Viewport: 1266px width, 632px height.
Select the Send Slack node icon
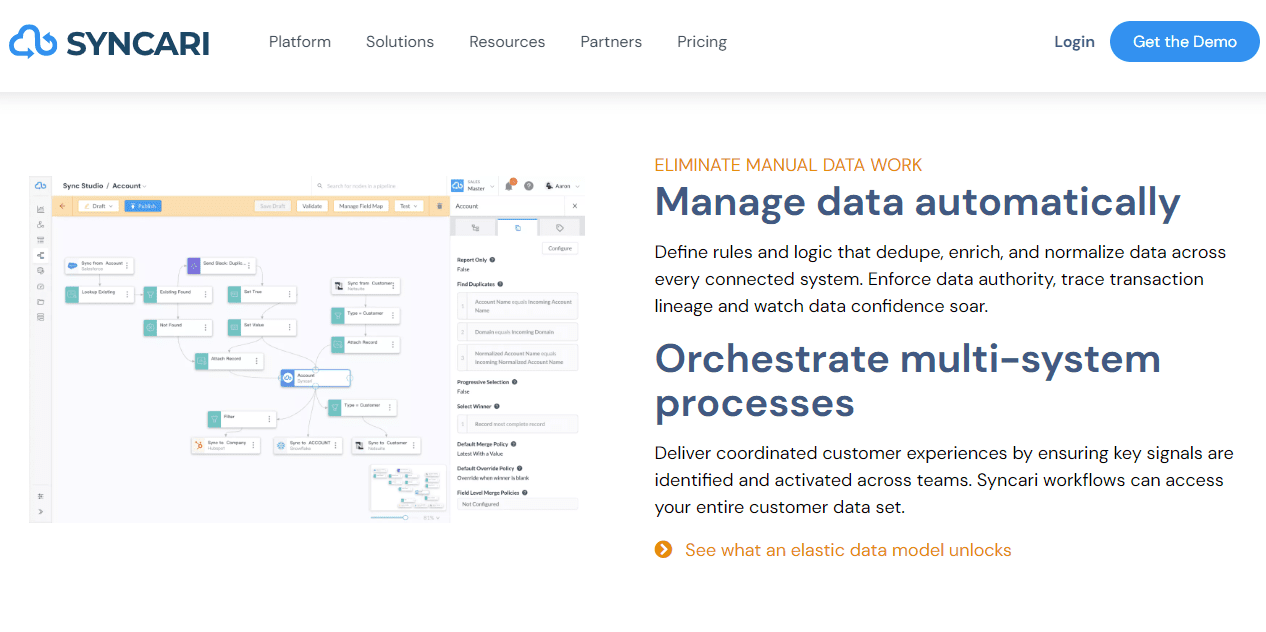coord(194,266)
